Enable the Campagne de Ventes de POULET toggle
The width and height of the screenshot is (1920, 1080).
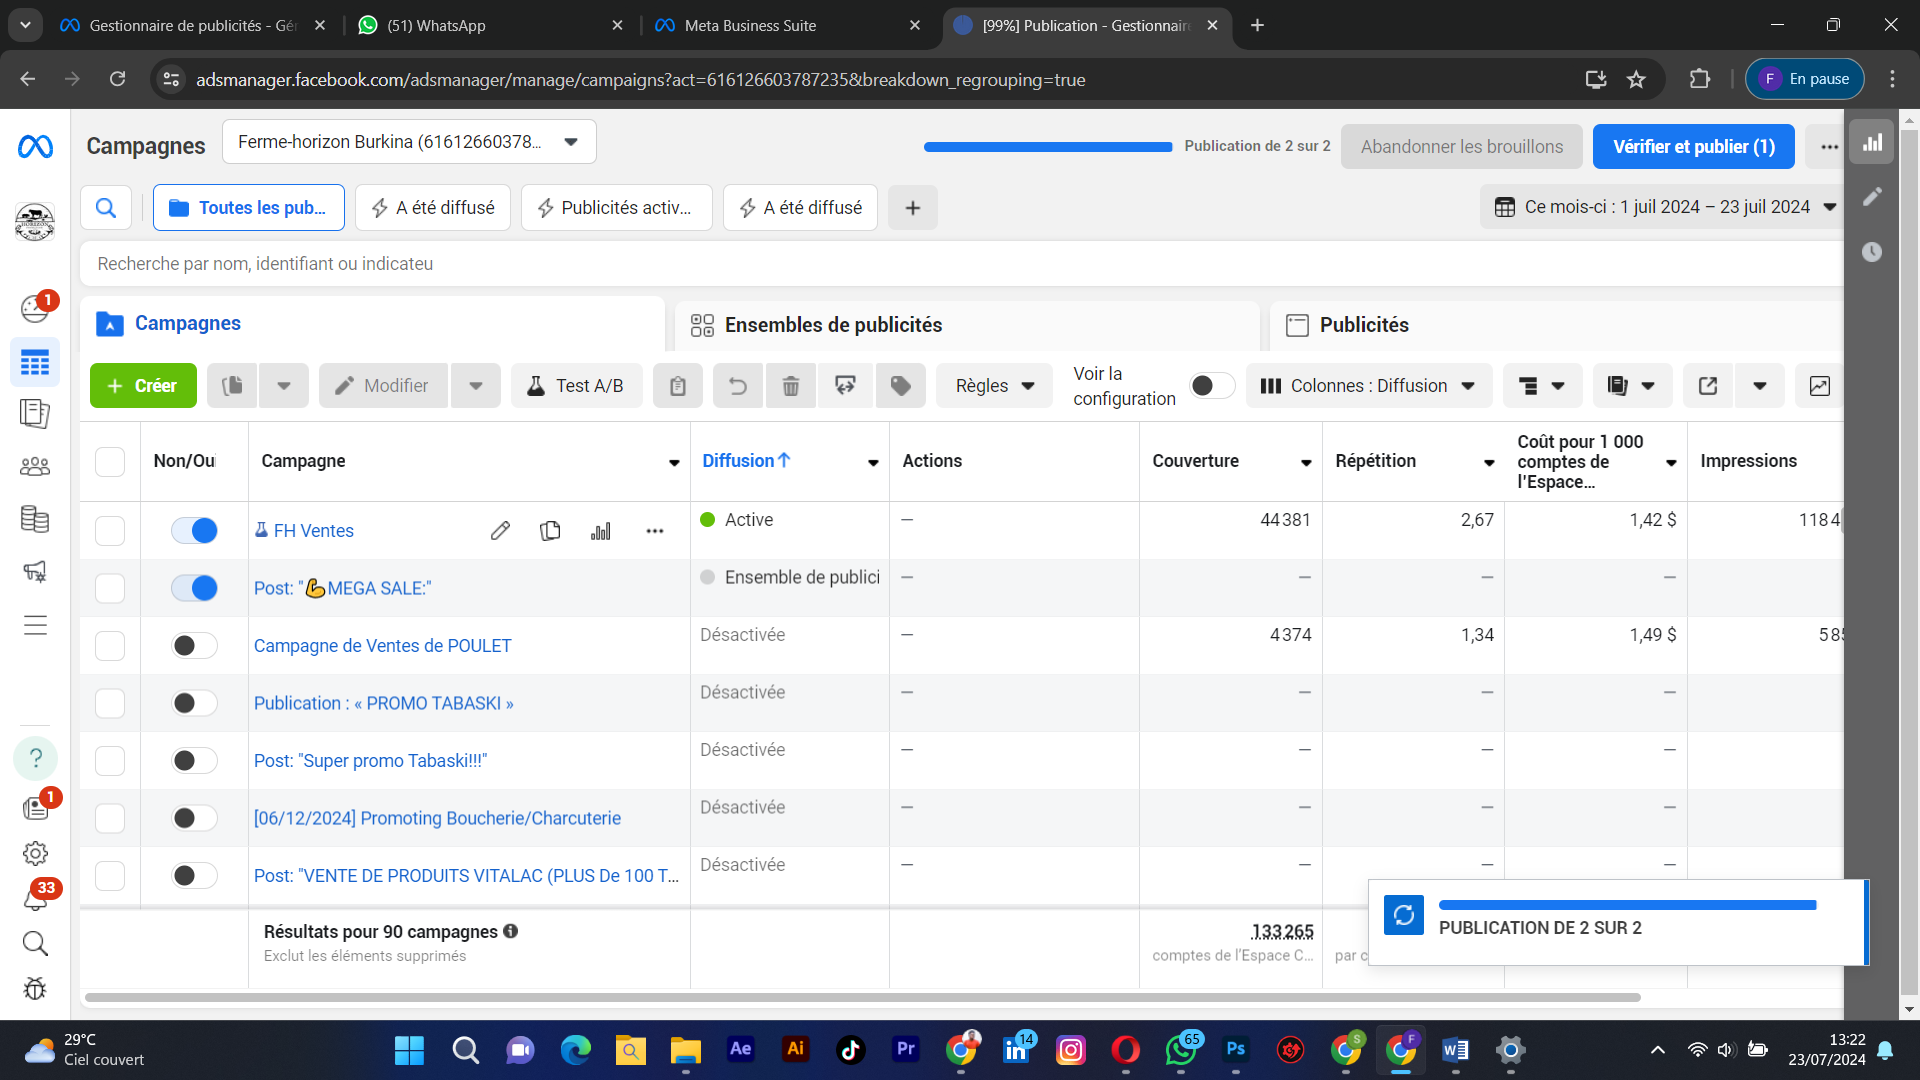[x=194, y=646]
